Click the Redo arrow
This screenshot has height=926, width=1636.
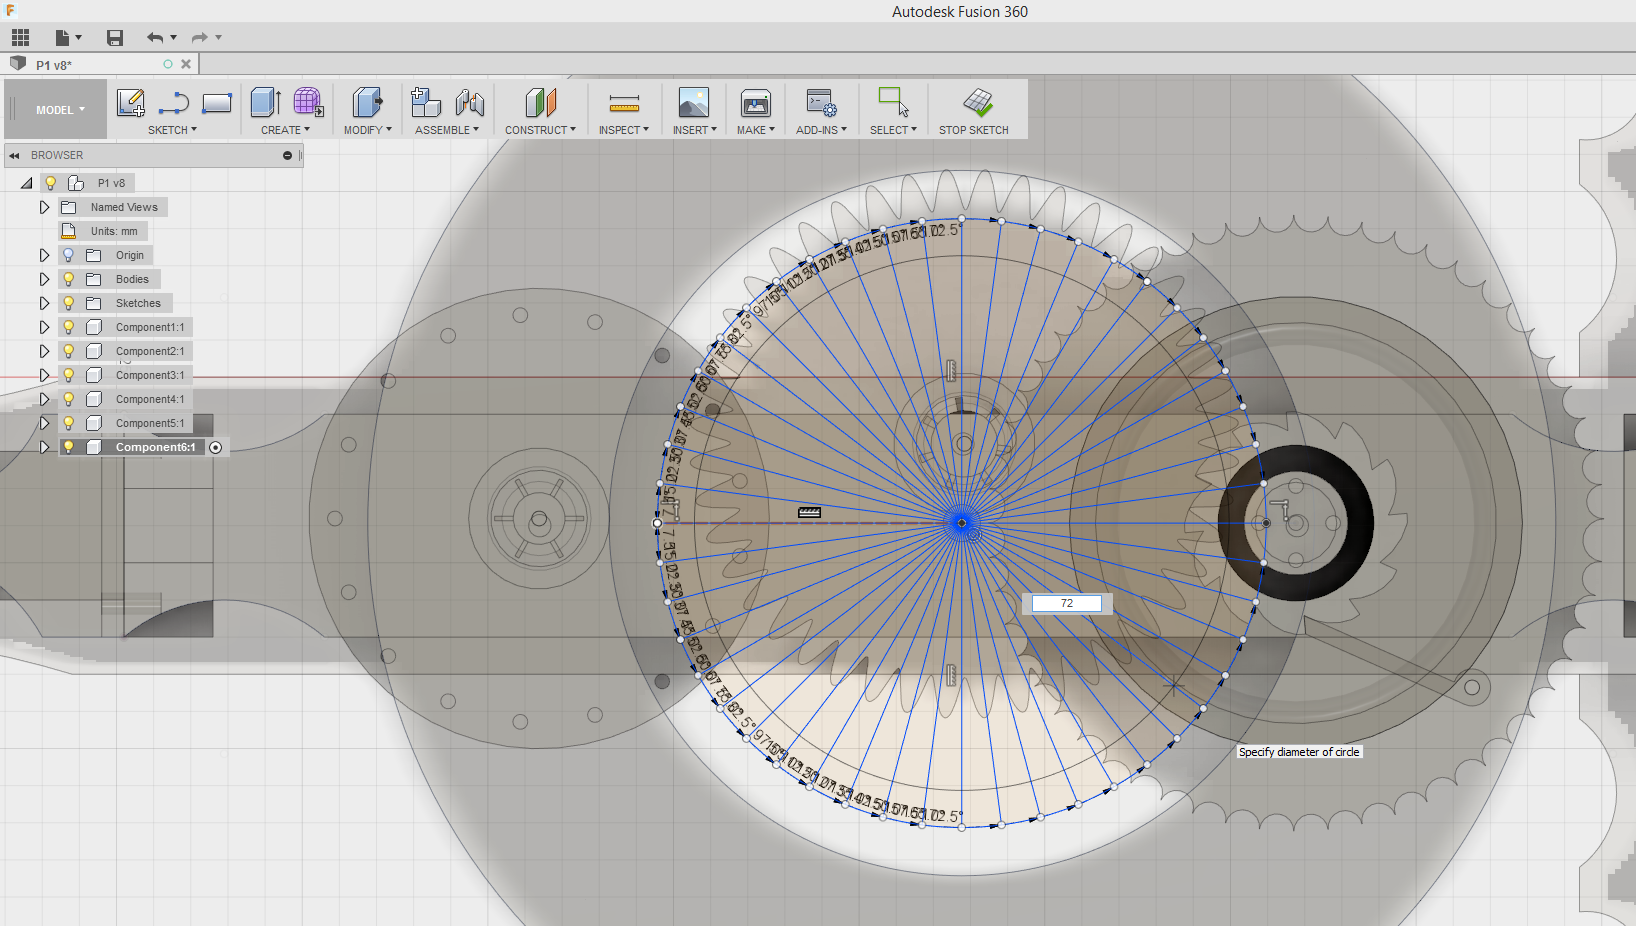[x=200, y=38]
